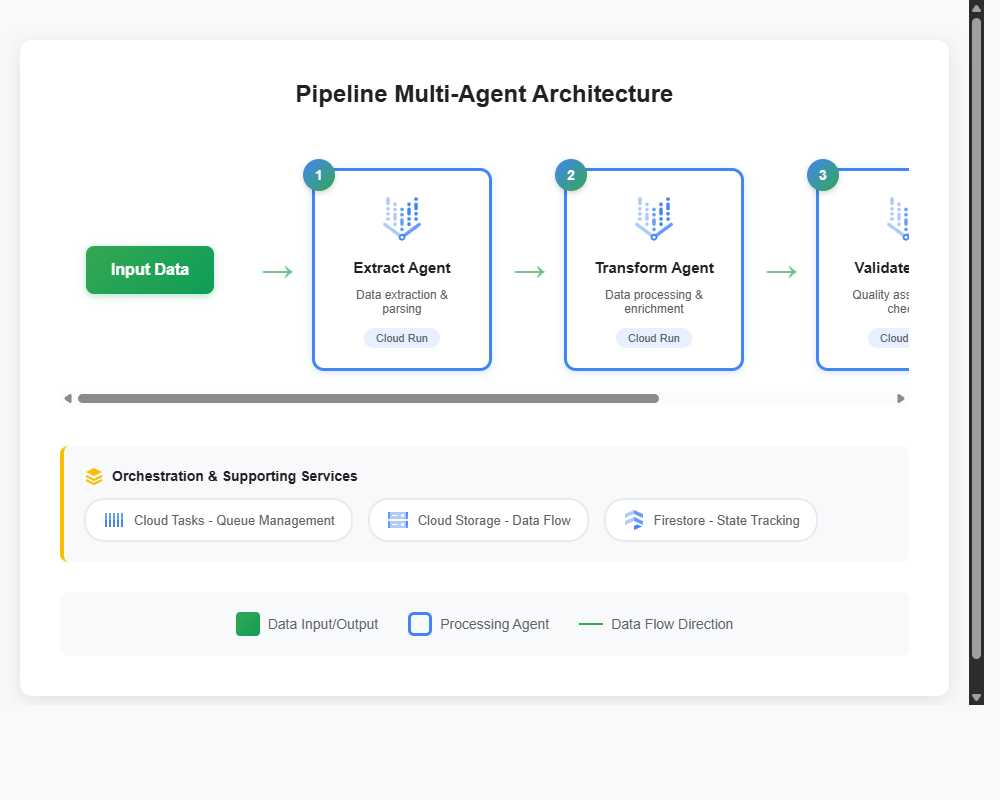Click the Cloud Run tag on Transform Agent

pyautogui.click(x=654, y=338)
